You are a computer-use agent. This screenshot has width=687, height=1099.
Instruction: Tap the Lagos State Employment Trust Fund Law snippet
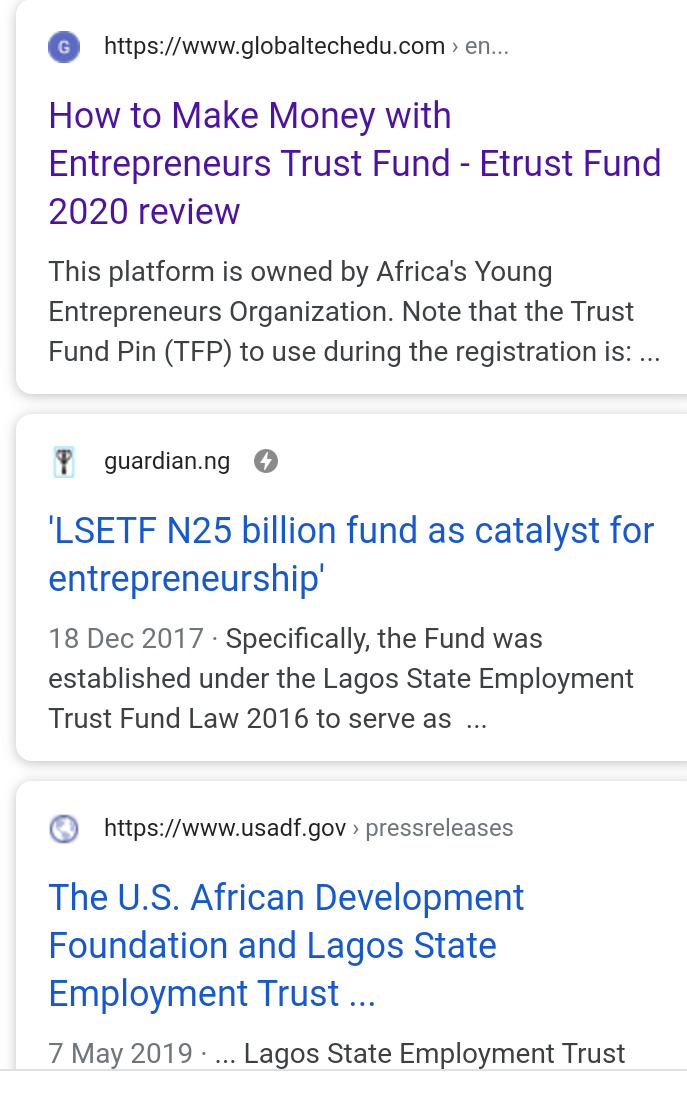(340, 679)
